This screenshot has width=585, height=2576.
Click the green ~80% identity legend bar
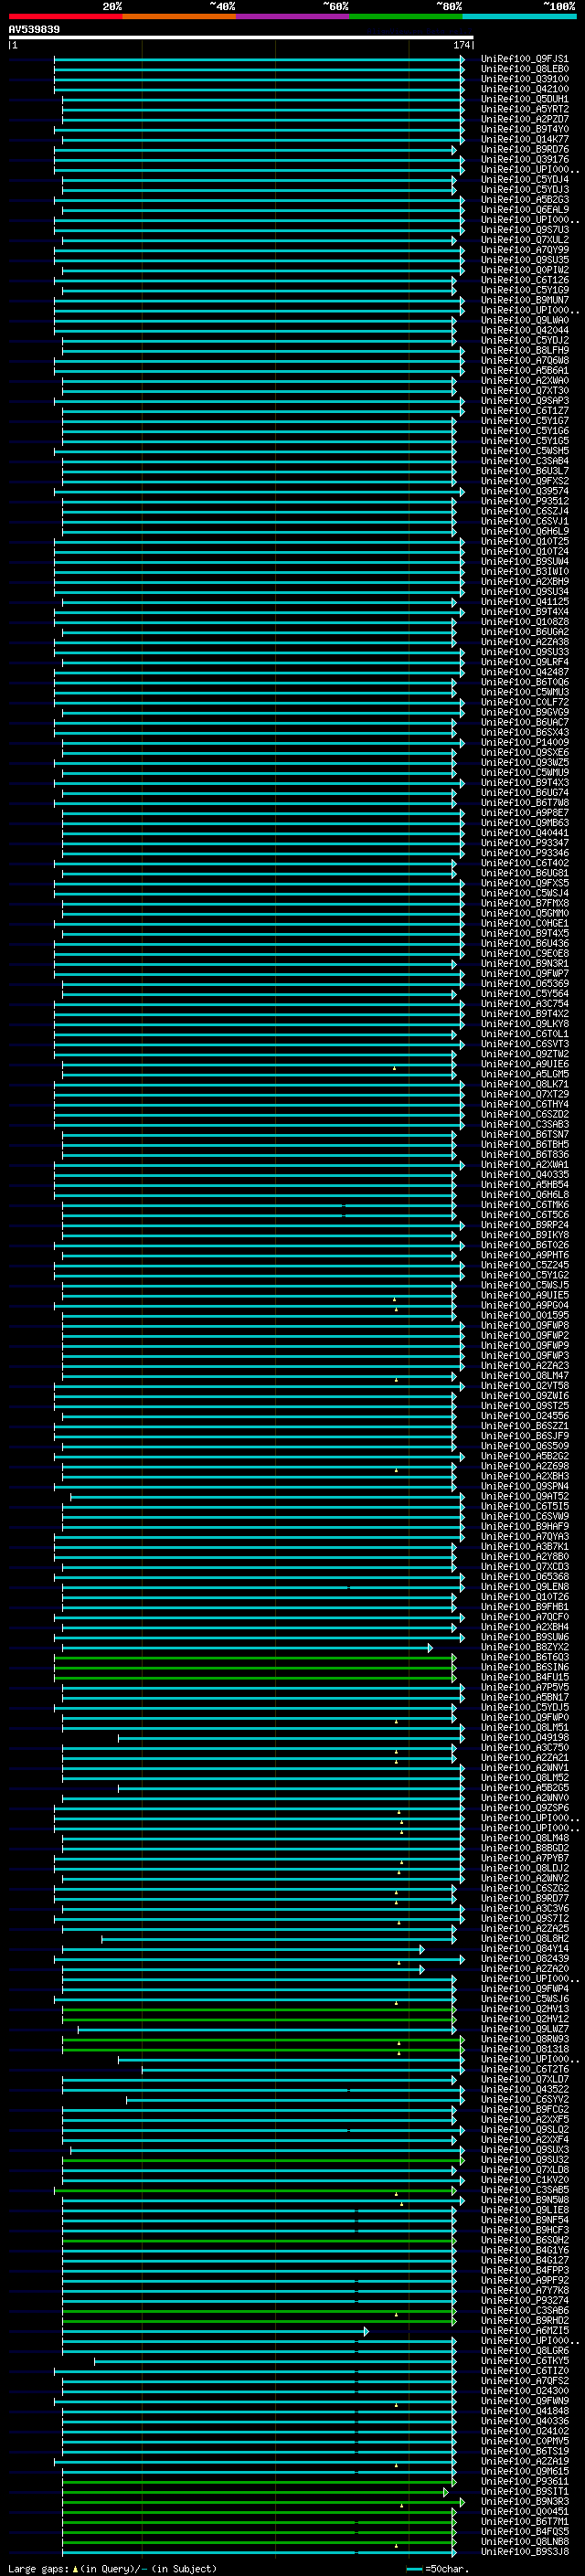[x=406, y=16]
